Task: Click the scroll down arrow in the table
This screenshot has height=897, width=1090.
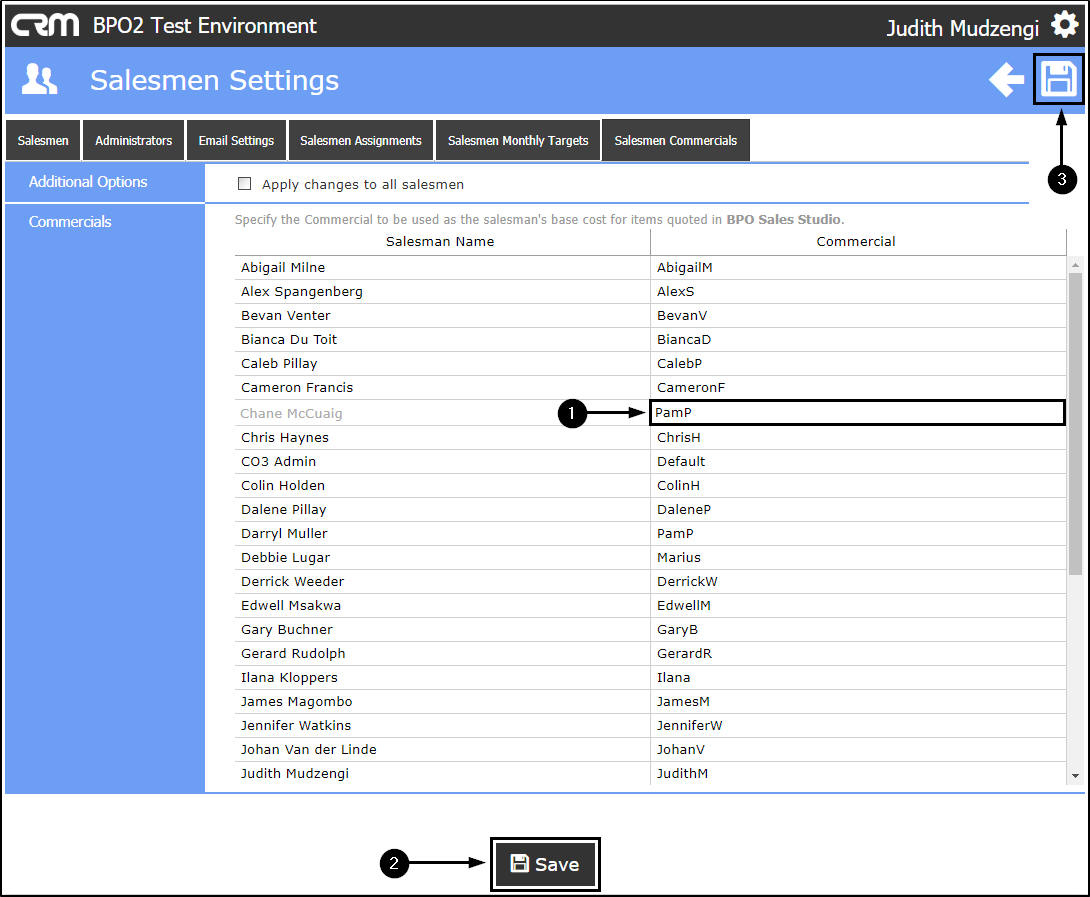Action: [x=1075, y=775]
